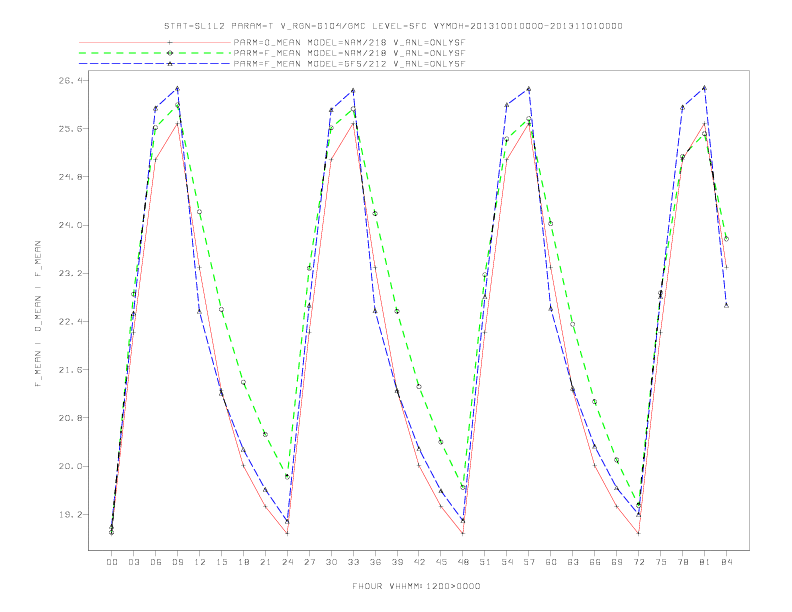The image size is (792, 612).
Task: Click x-axis tick label 60
Action: 551,562
